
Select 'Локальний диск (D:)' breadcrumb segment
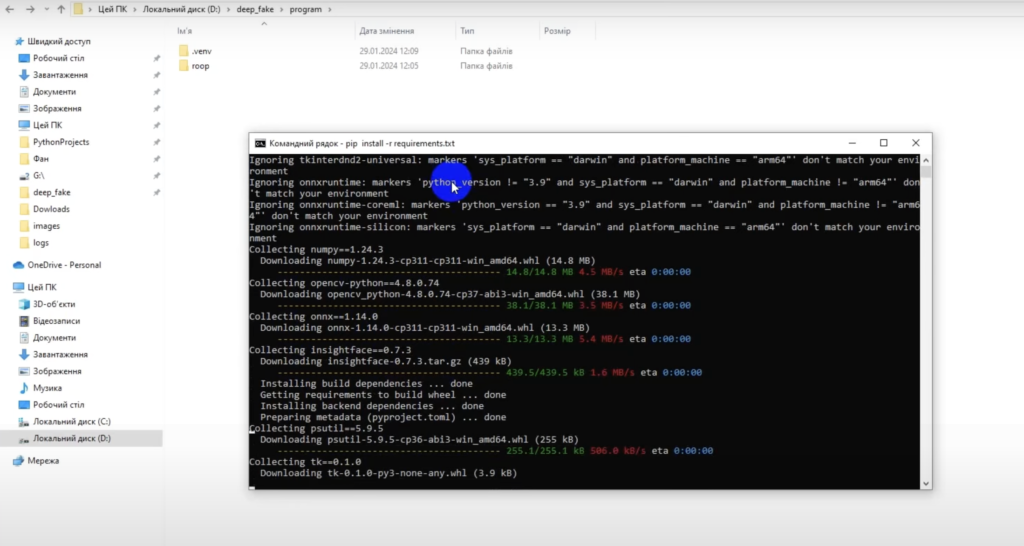(x=182, y=9)
